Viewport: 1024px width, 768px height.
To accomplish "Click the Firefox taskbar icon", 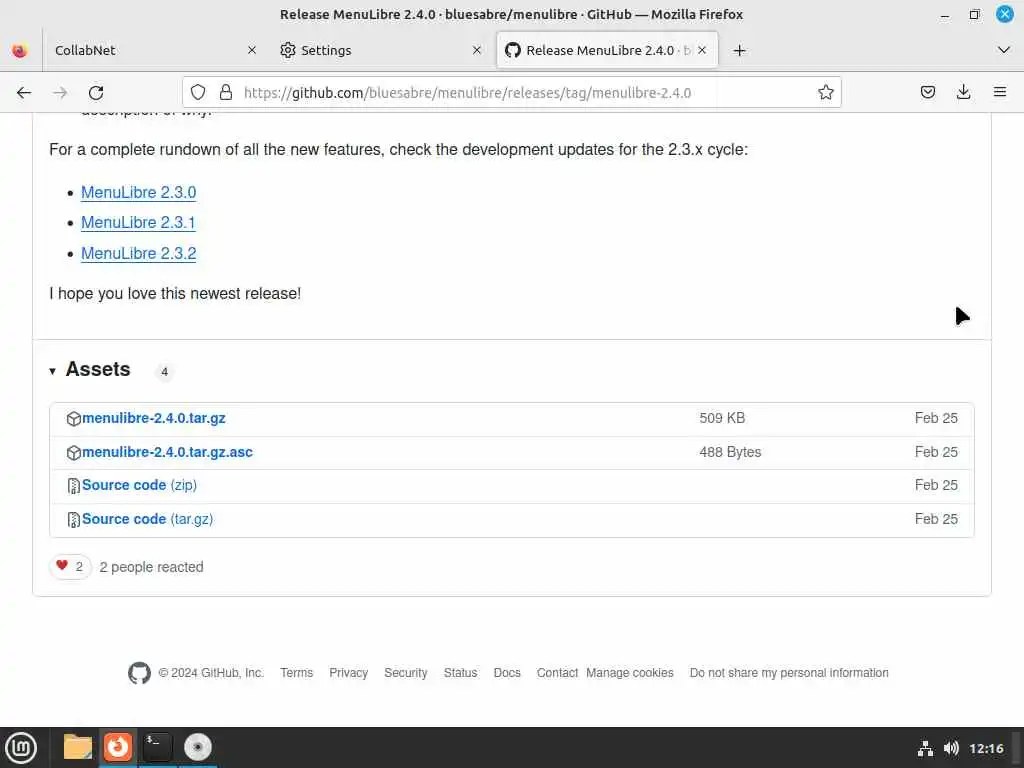I will (x=118, y=747).
